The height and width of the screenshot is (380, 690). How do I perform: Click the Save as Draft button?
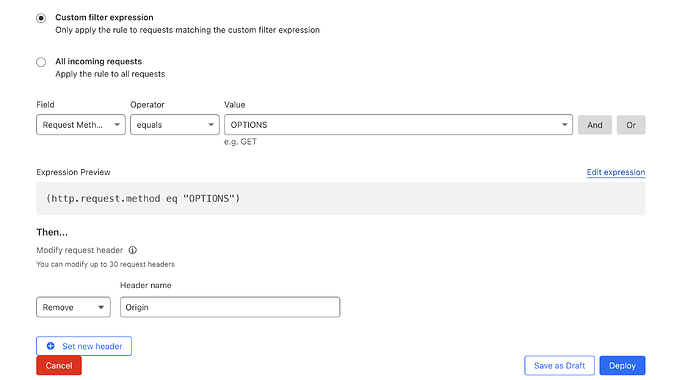point(559,365)
